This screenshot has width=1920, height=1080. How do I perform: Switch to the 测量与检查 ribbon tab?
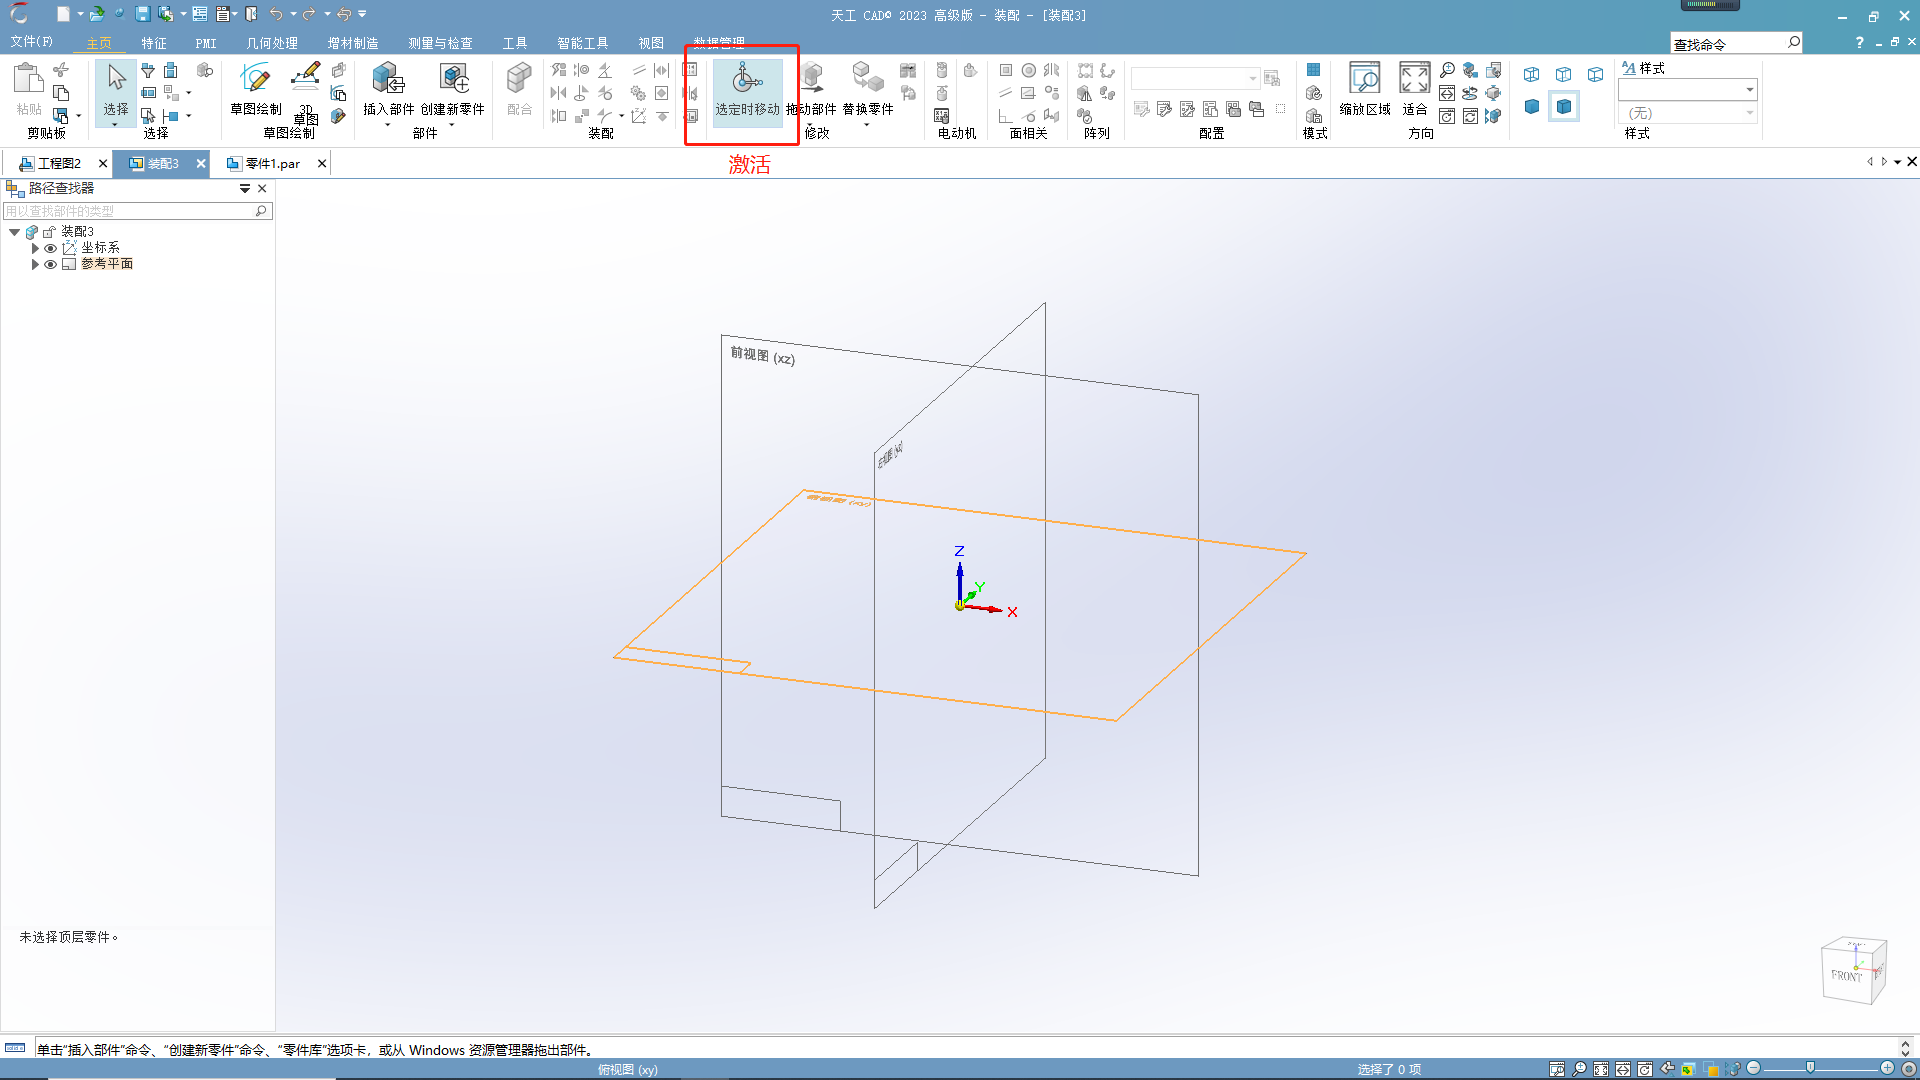pos(440,43)
